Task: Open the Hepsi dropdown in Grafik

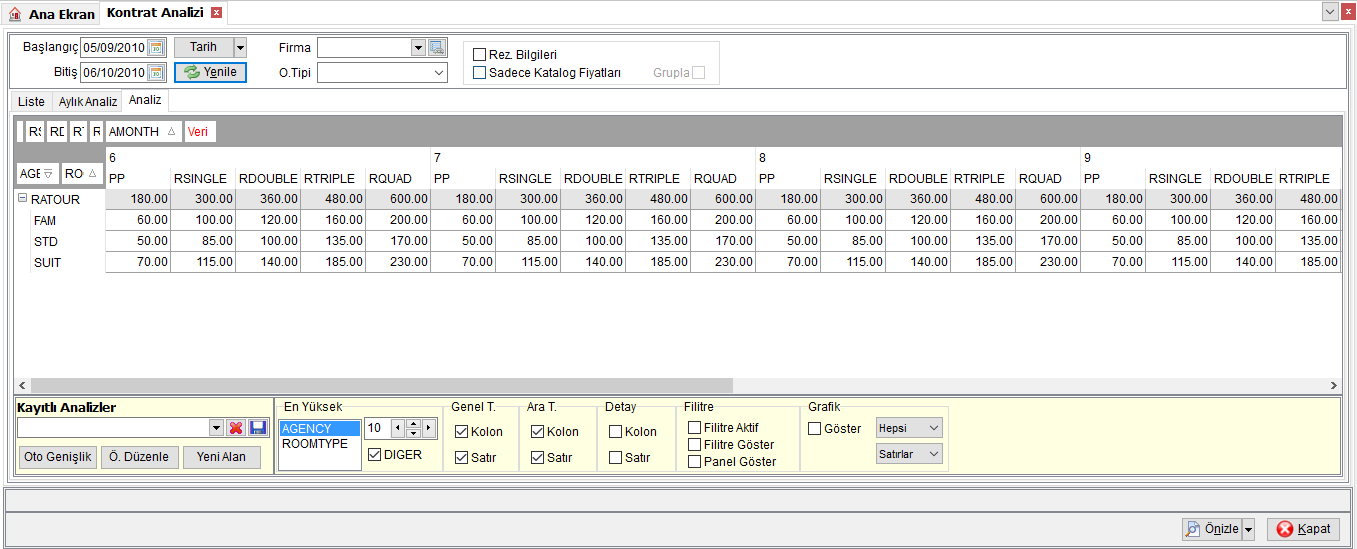Action: coord(909,428)
